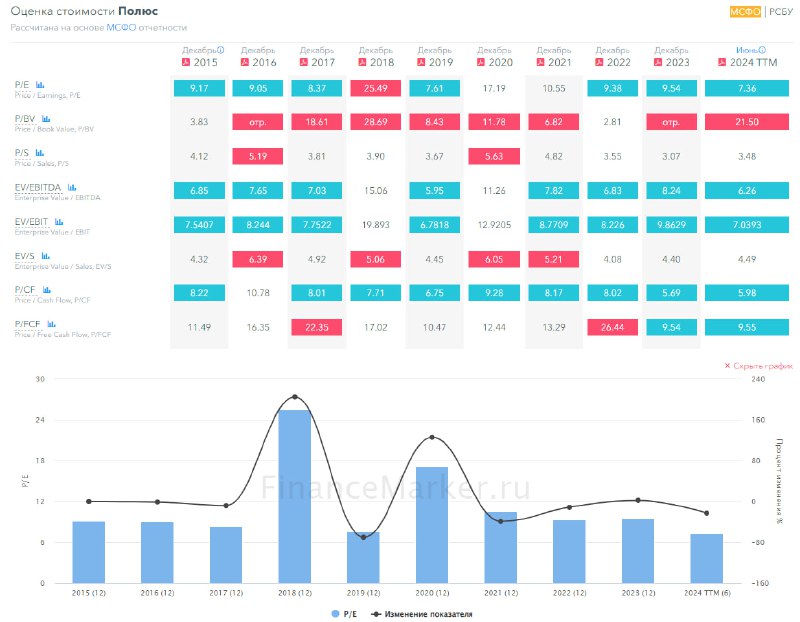Click the 2024 TTM (6) x-axis label
800x622 pixels.
(707, 593)
